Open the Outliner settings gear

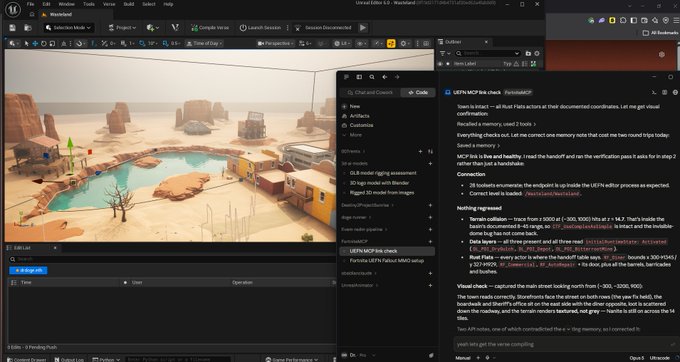pos(537,53)
